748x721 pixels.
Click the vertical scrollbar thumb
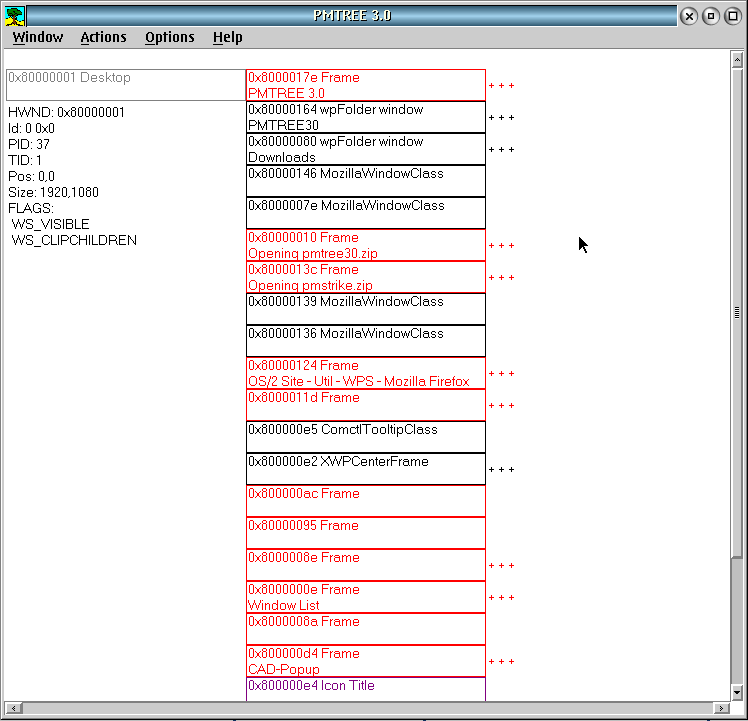click(737, 313)
